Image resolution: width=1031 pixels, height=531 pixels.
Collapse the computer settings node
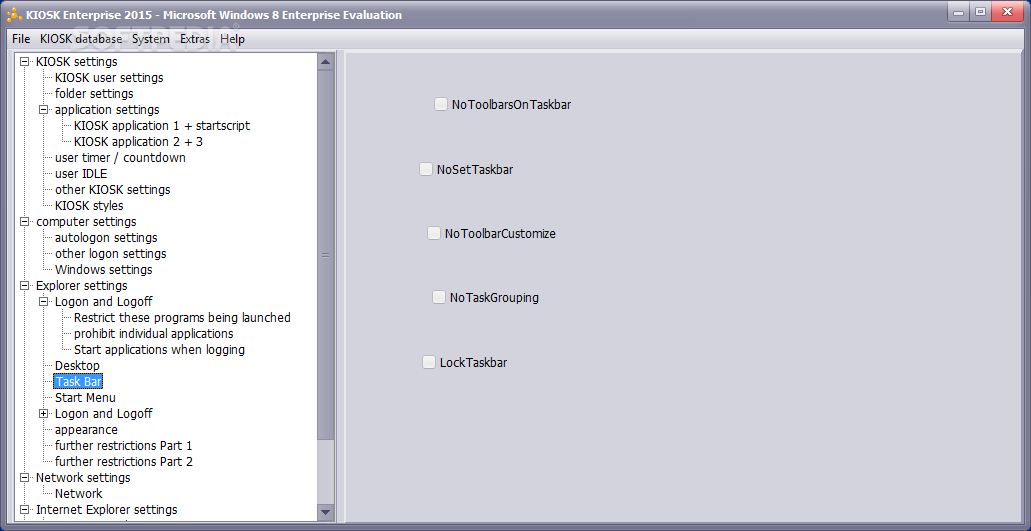25,221
